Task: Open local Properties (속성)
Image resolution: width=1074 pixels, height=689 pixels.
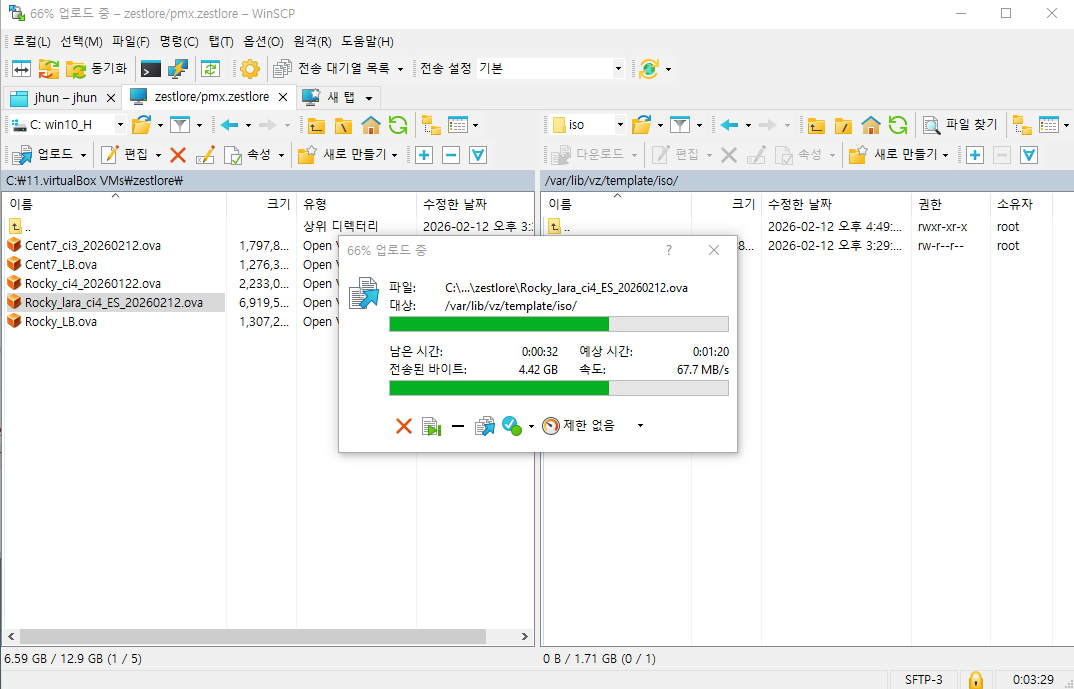Action: click(x=248, y=155)
